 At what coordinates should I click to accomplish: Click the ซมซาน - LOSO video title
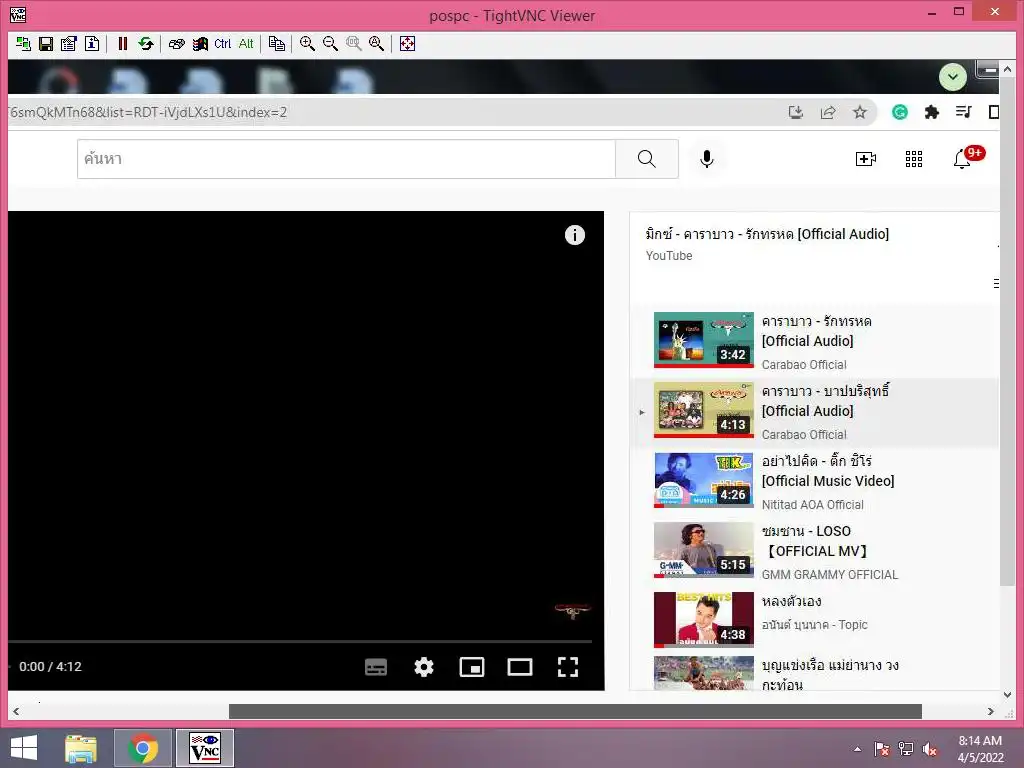click(814, 541)
